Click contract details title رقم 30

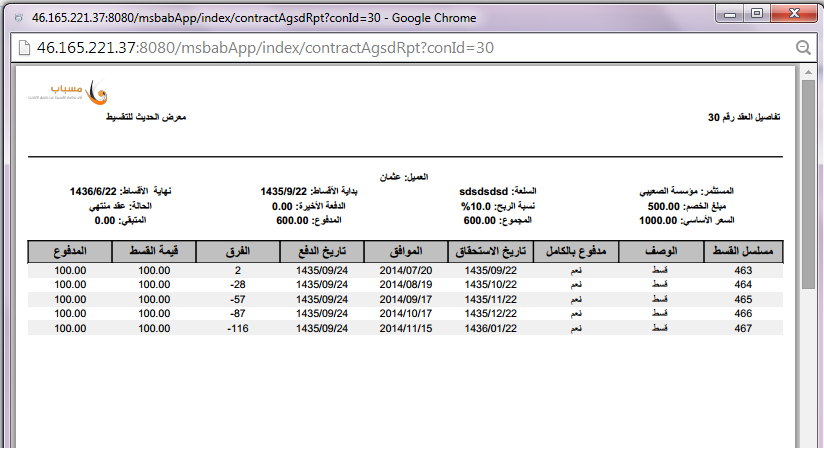(744, 117)
